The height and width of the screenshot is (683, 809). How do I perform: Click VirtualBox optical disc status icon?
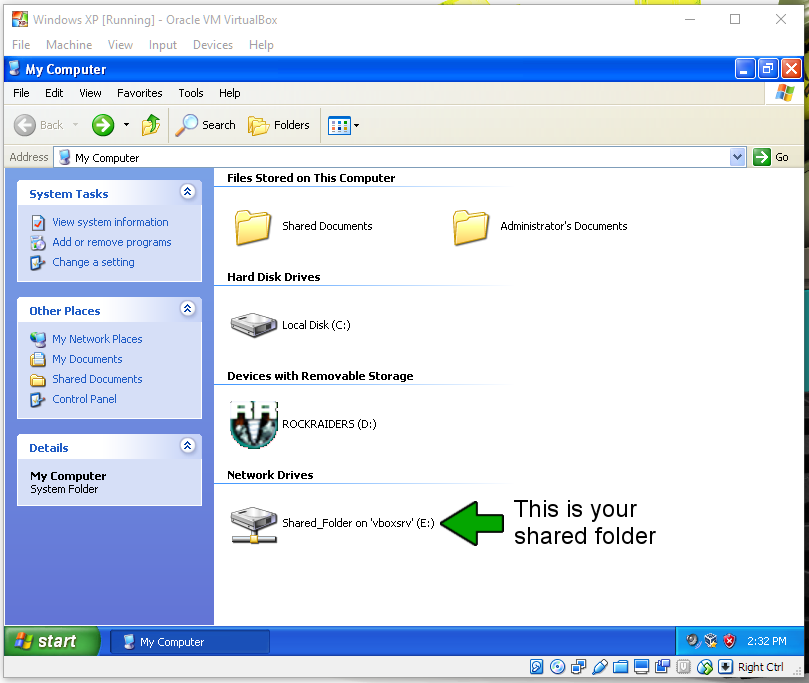click(x=557, y=667)
